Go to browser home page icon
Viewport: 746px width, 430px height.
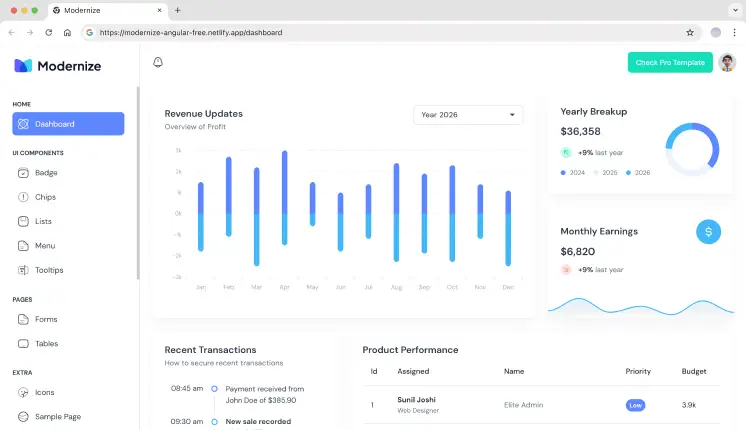point(67,32)
